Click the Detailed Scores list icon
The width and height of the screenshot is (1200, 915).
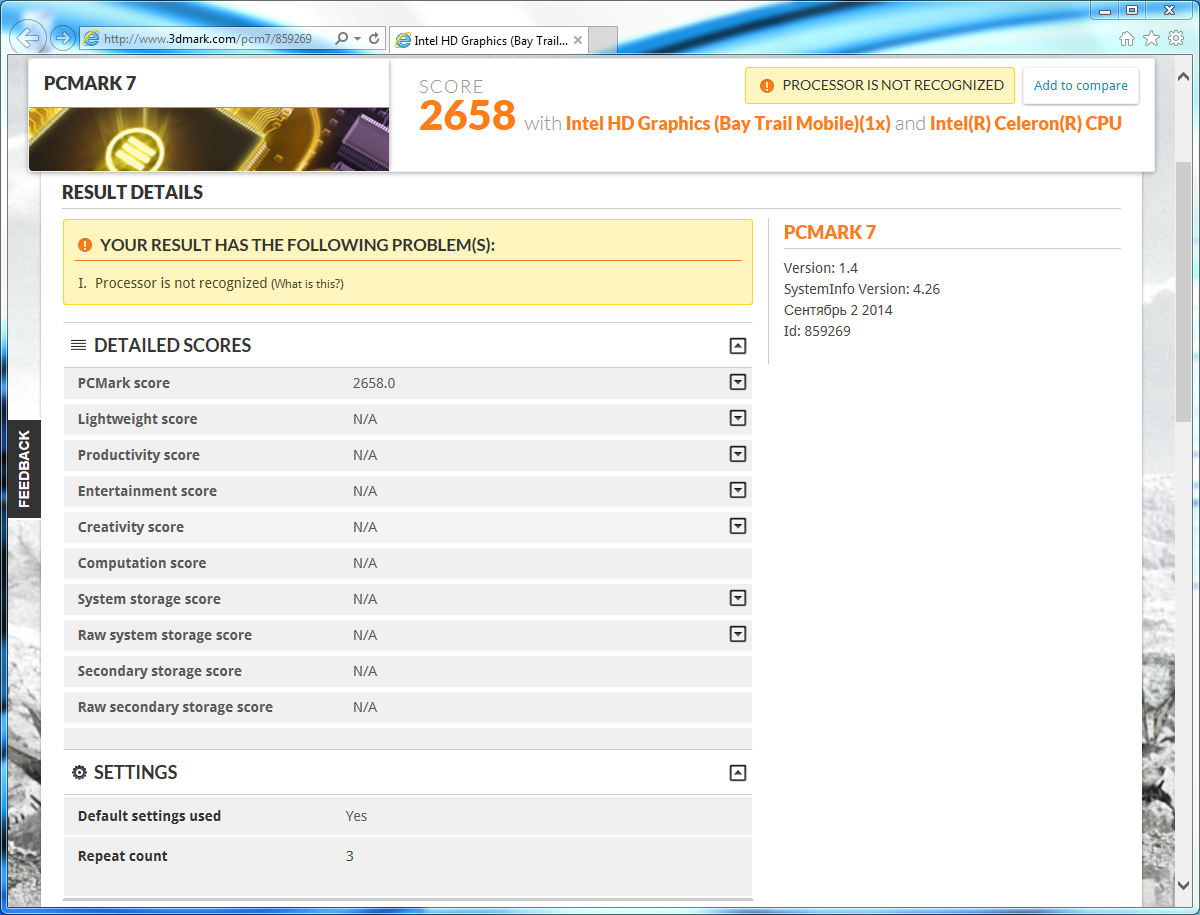coord(78,346)
